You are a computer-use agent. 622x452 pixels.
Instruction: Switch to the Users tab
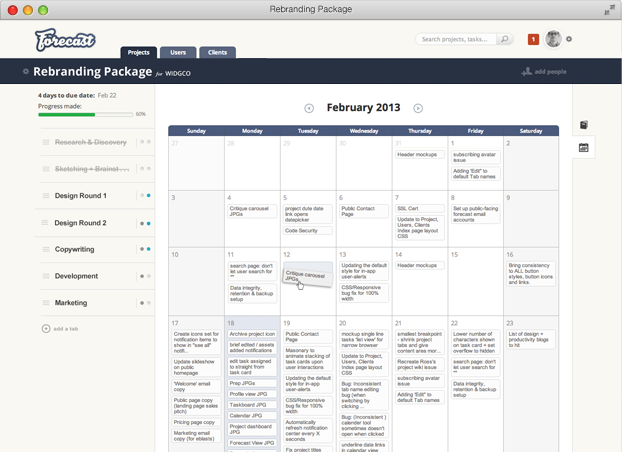tap(178, 52)
